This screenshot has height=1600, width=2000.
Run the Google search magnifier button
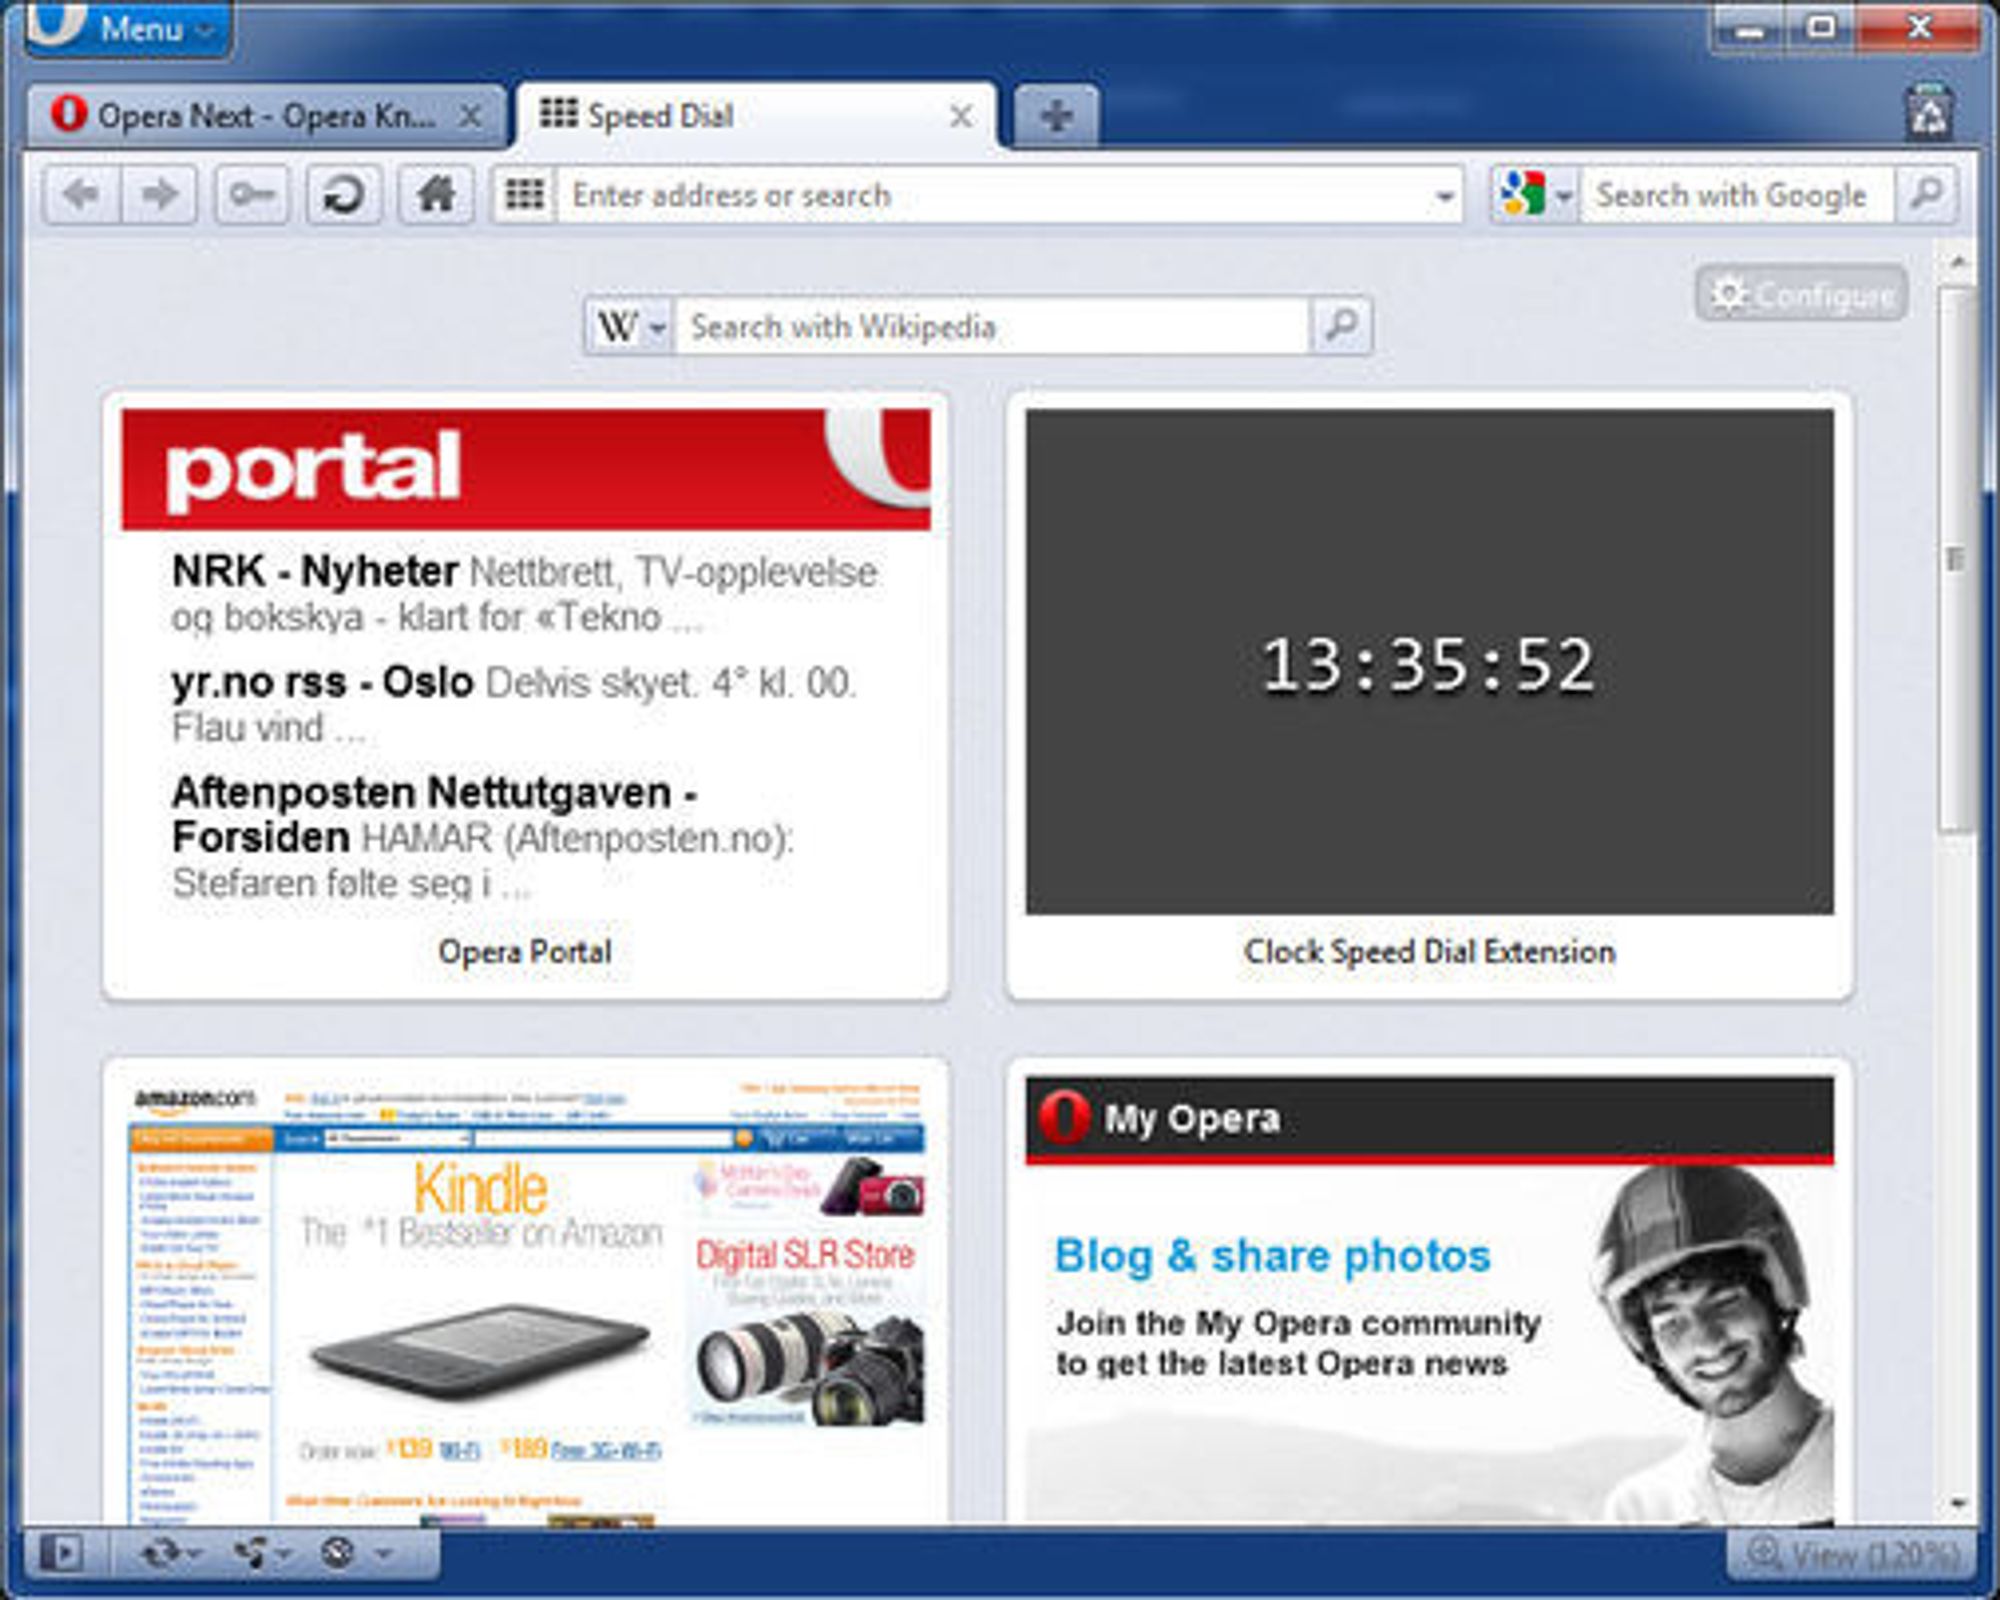coord(1926,194)
